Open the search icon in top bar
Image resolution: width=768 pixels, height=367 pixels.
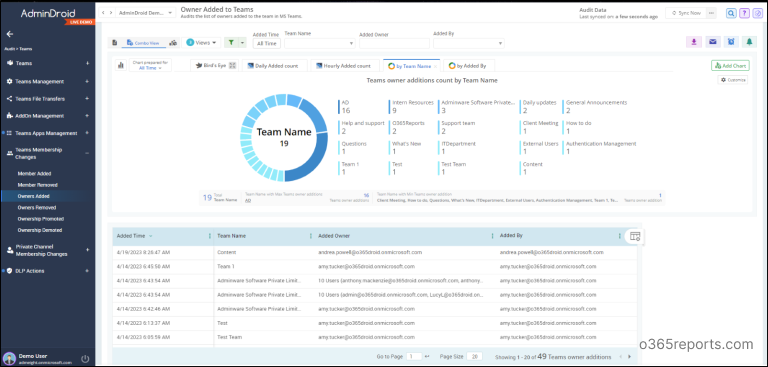click(731, 13)
